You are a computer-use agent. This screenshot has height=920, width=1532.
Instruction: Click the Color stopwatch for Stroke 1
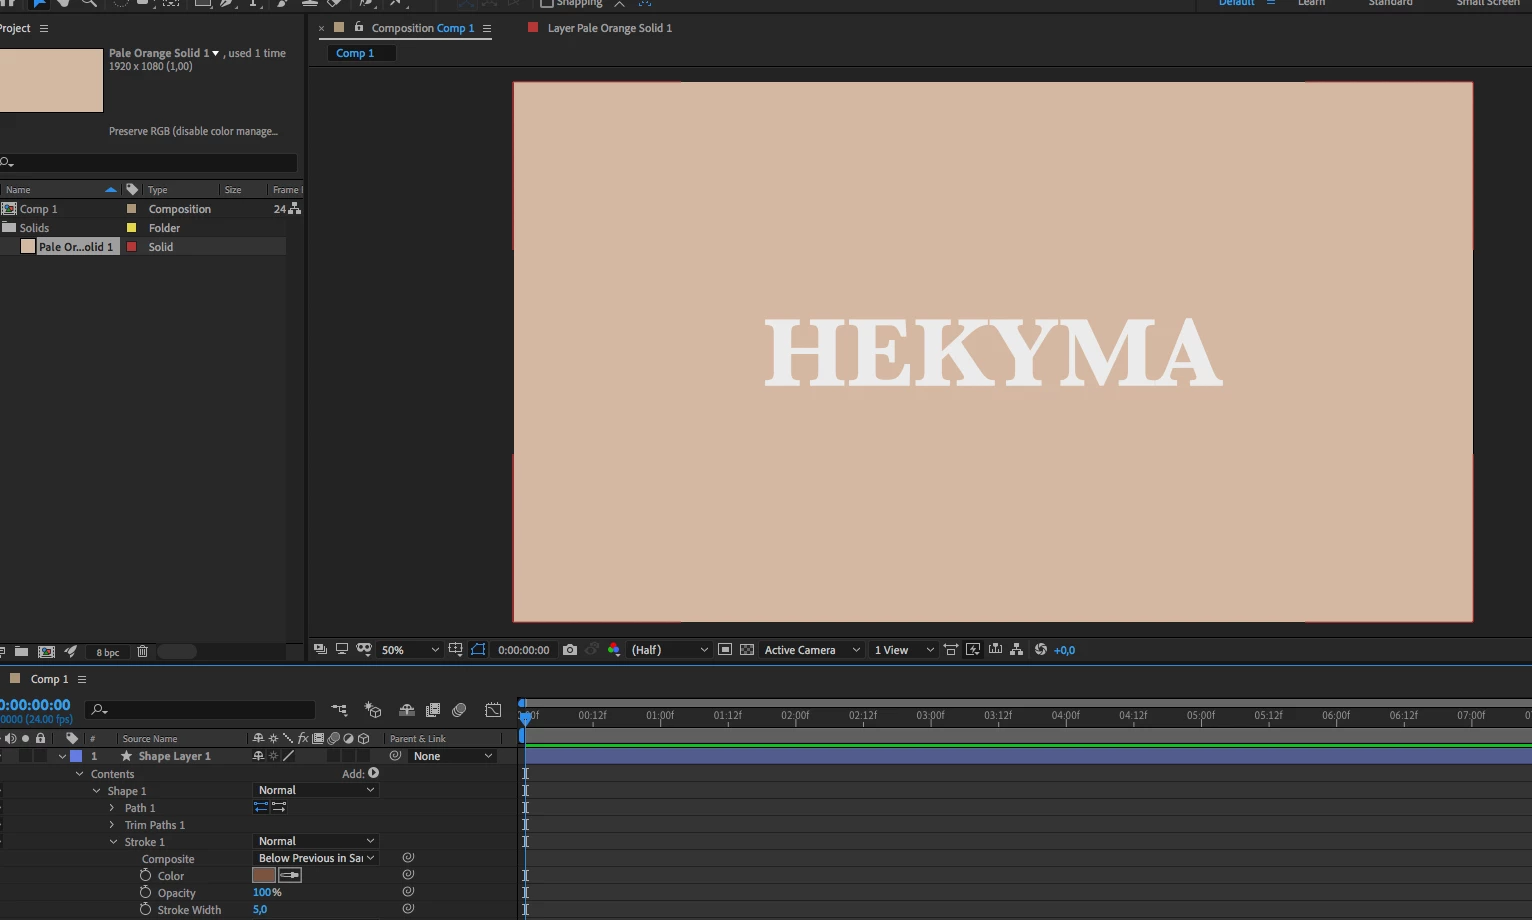pyautogui.click(x=146, y=875)
